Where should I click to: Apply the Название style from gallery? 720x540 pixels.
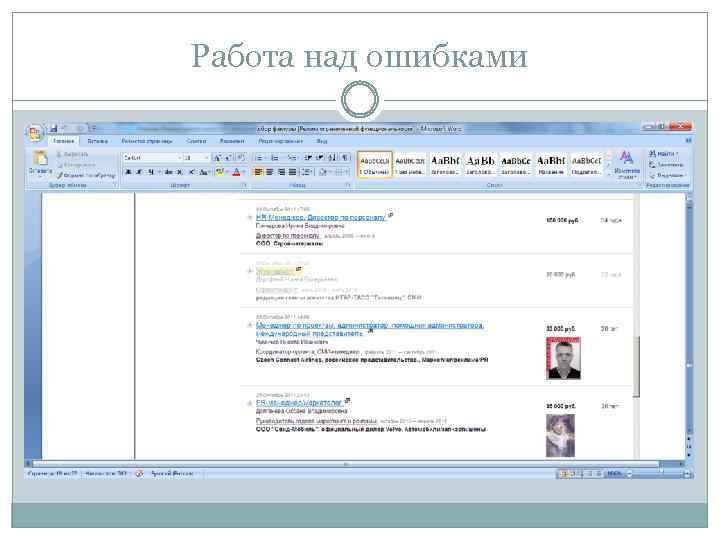(551, 165)
